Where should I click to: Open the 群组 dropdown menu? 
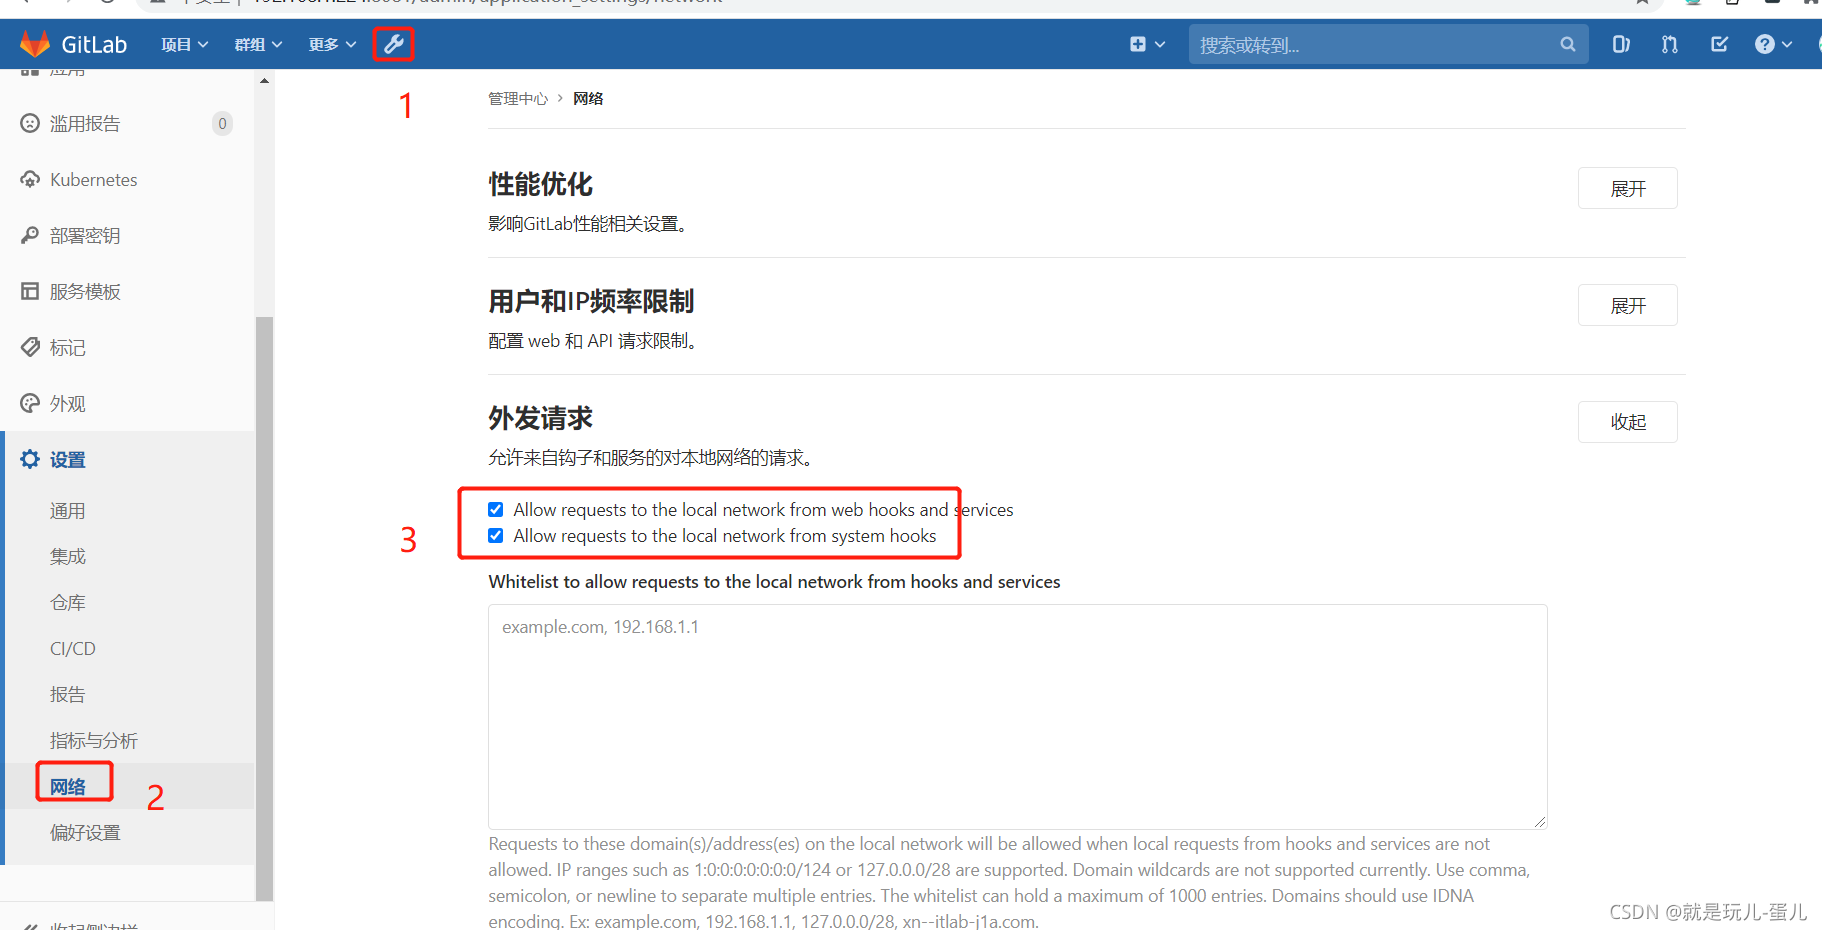[x=258, y=44]
